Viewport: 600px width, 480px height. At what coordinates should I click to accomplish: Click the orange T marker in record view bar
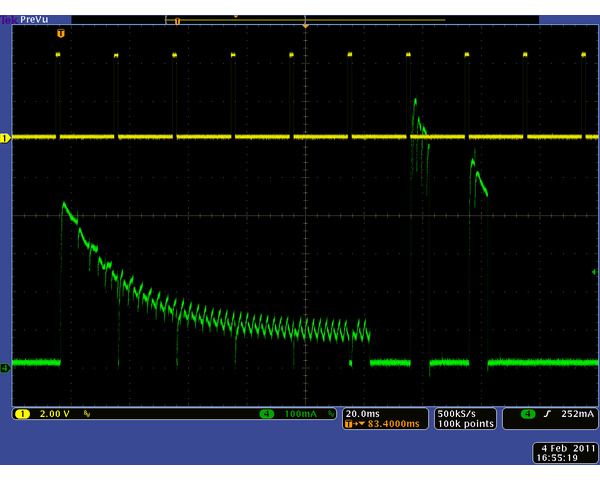click(177, 22)
